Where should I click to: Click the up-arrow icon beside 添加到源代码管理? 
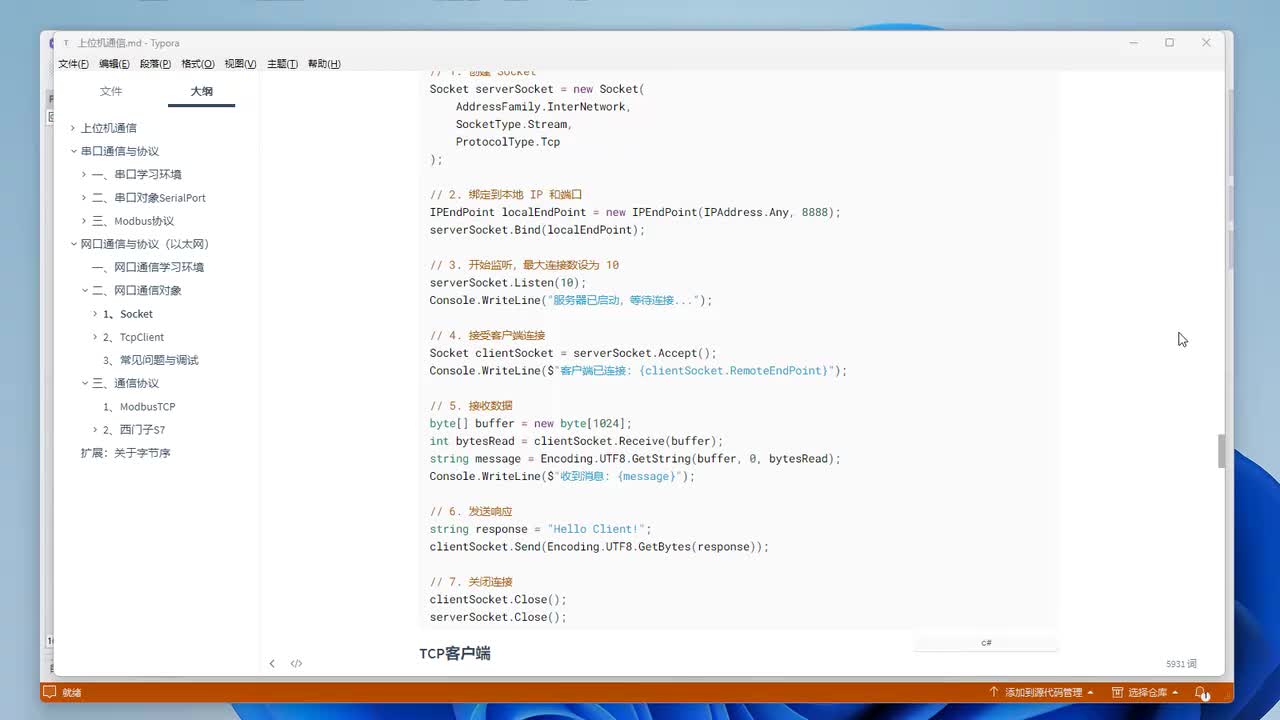993,692
